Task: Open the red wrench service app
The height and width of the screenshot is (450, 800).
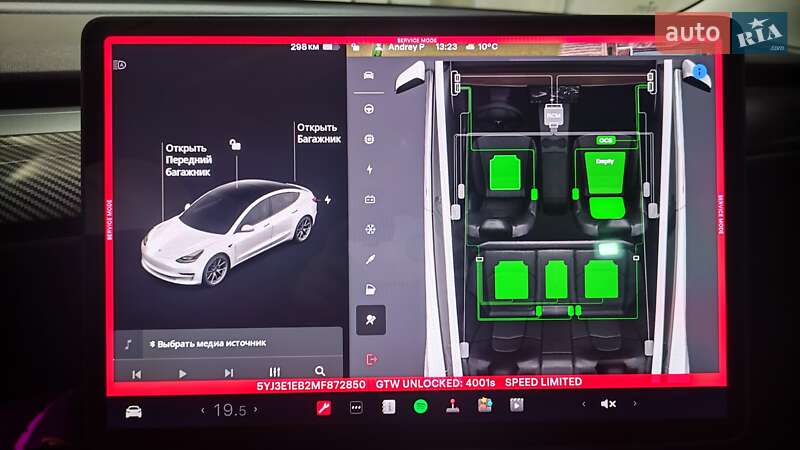Action: tap(324, 408)
